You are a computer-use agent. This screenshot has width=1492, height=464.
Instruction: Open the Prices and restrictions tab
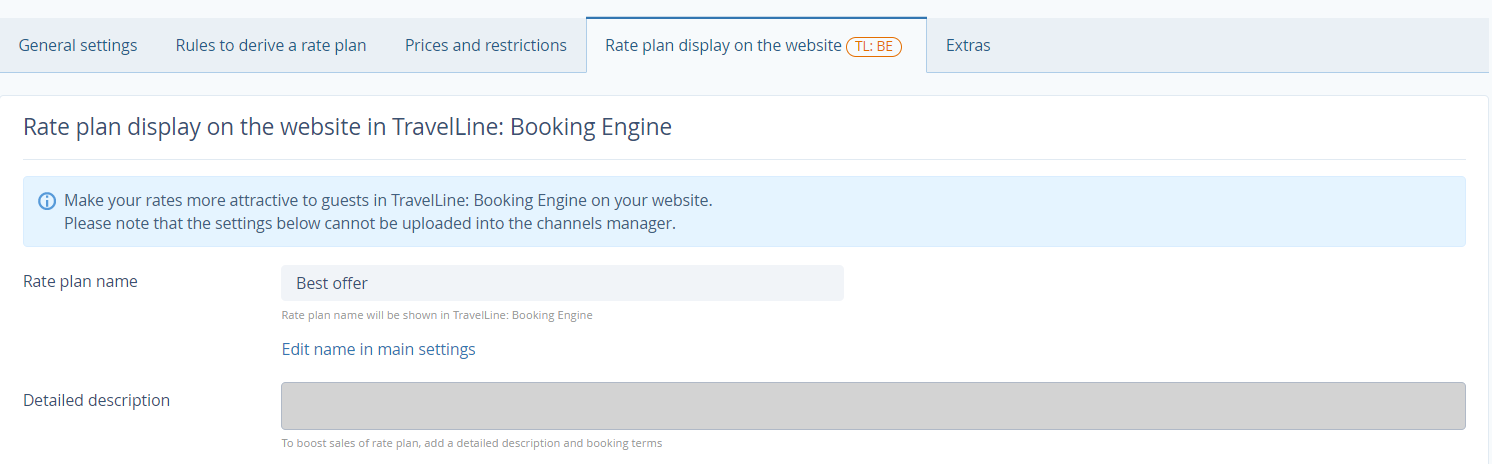point(486,45)
